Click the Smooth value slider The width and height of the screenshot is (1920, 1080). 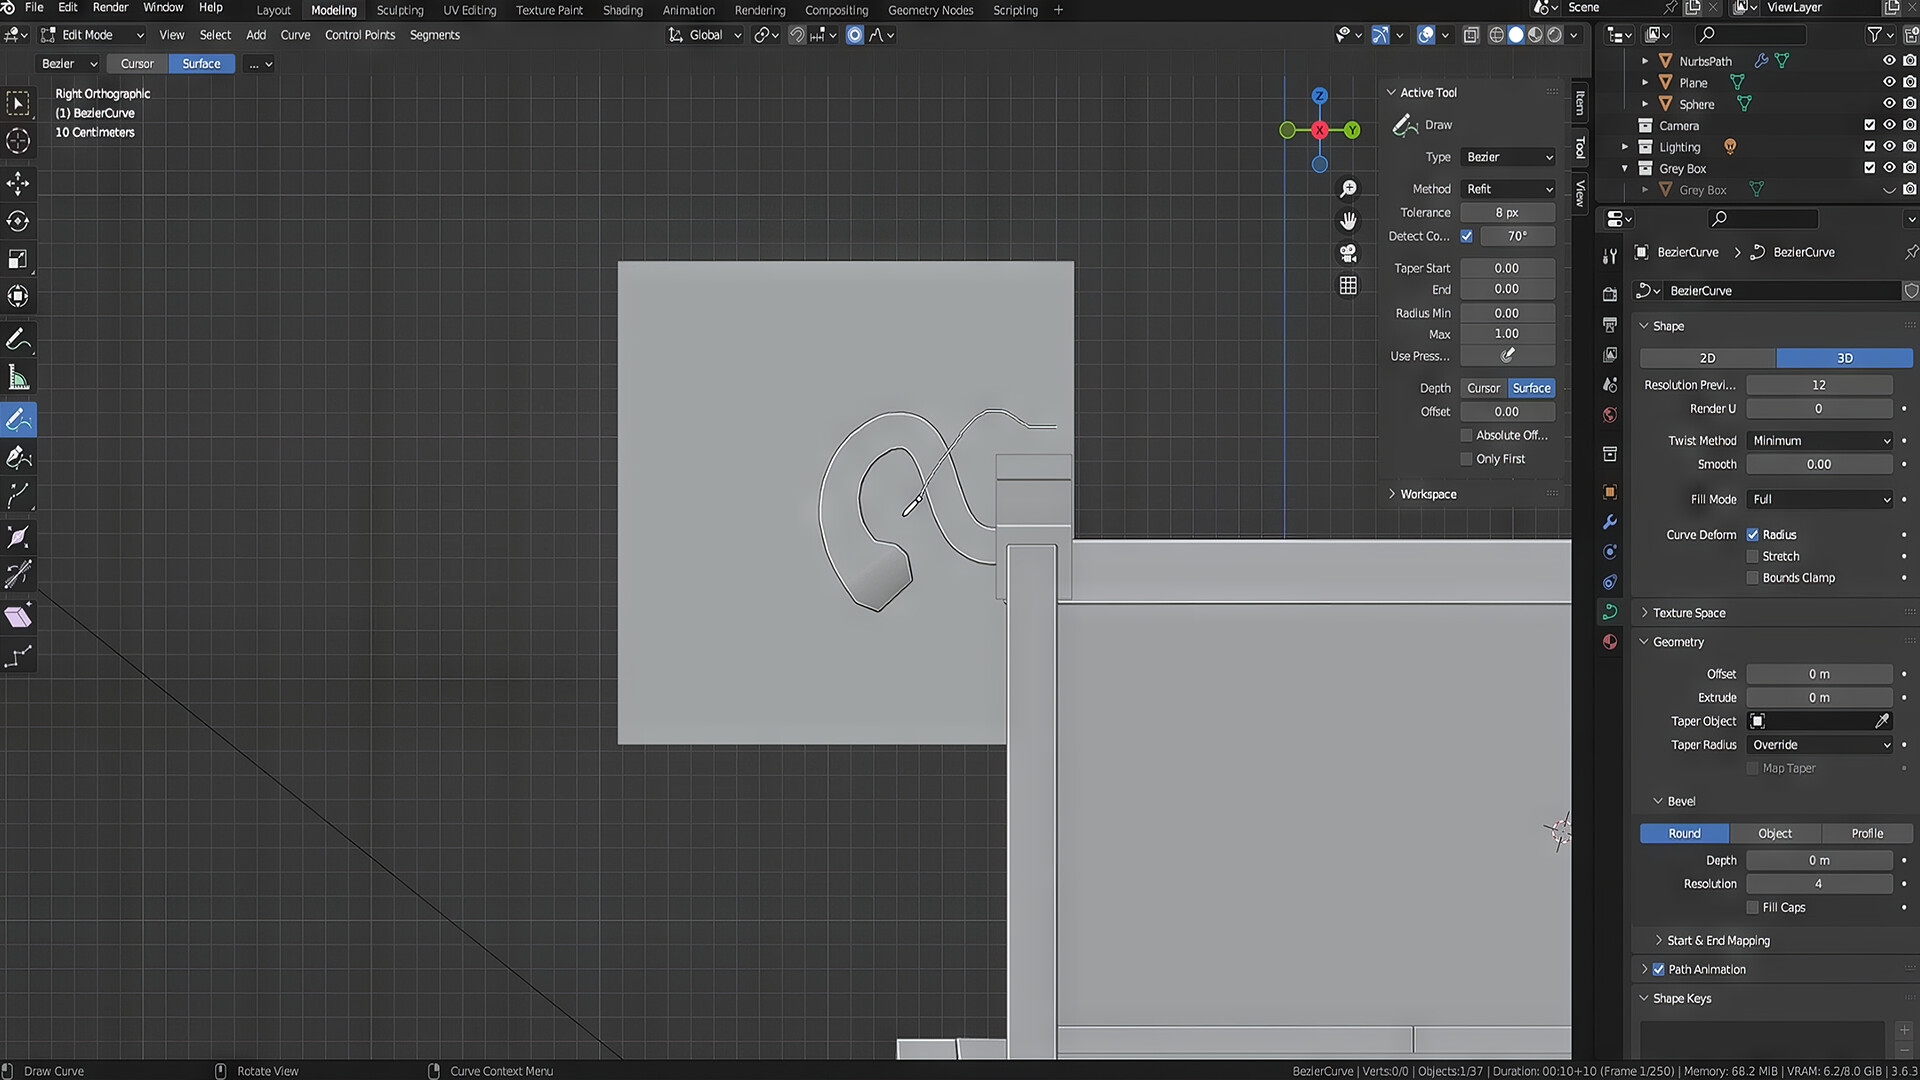click(1819, 463)
